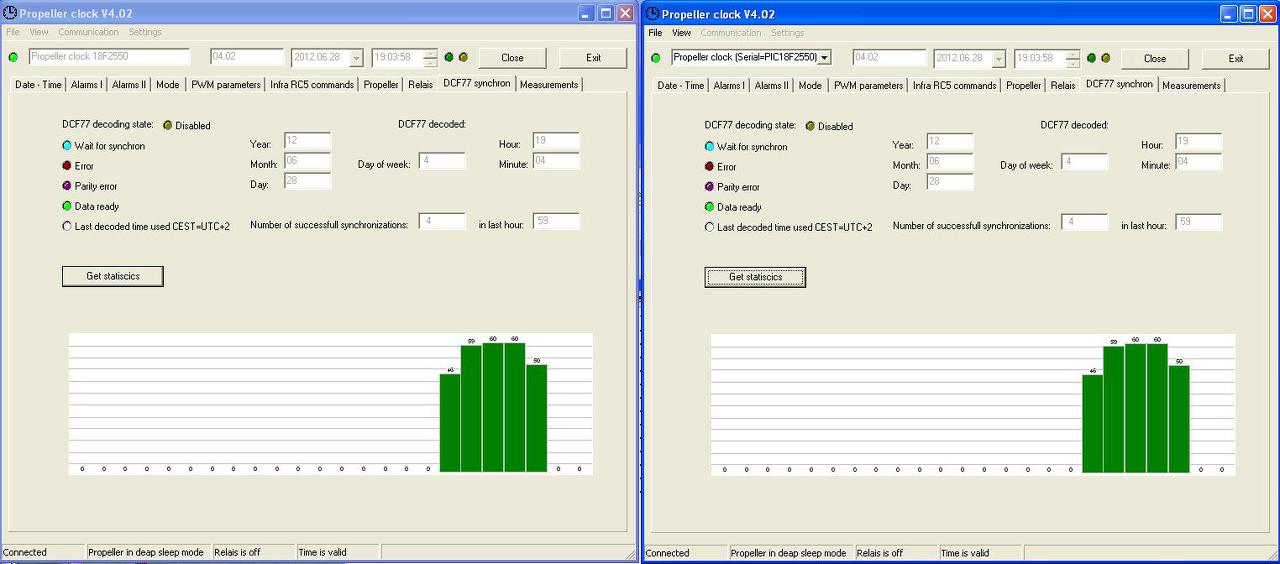Select Last decoded time used radio in right window
The height and width of the screenshot is (564, 1280).
pyautogui.click(x=710, y=227)
